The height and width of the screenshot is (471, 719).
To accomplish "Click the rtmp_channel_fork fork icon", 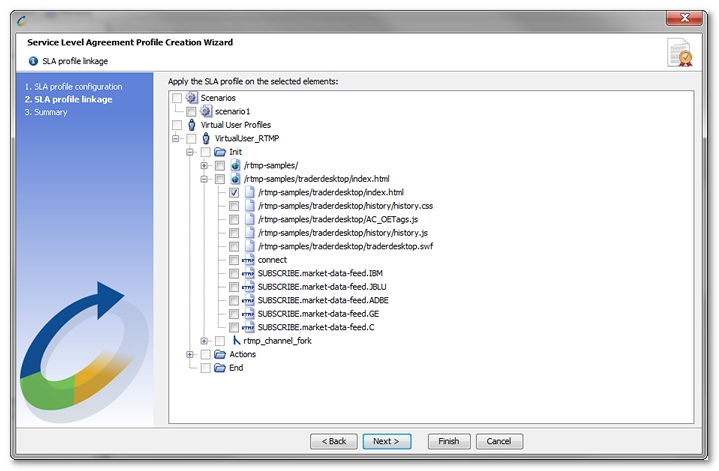I will click(235, 341).
